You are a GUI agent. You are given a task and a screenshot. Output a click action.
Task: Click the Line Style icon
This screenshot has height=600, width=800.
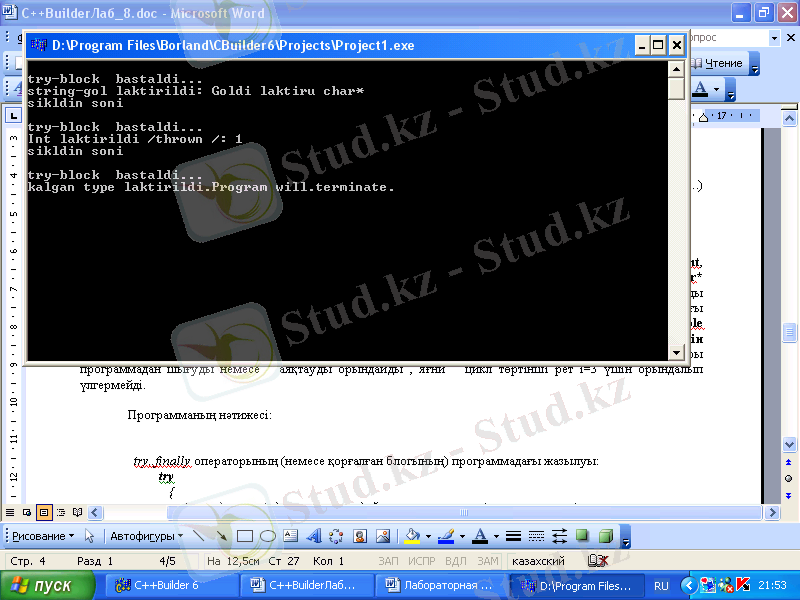[x=513, y=536]
